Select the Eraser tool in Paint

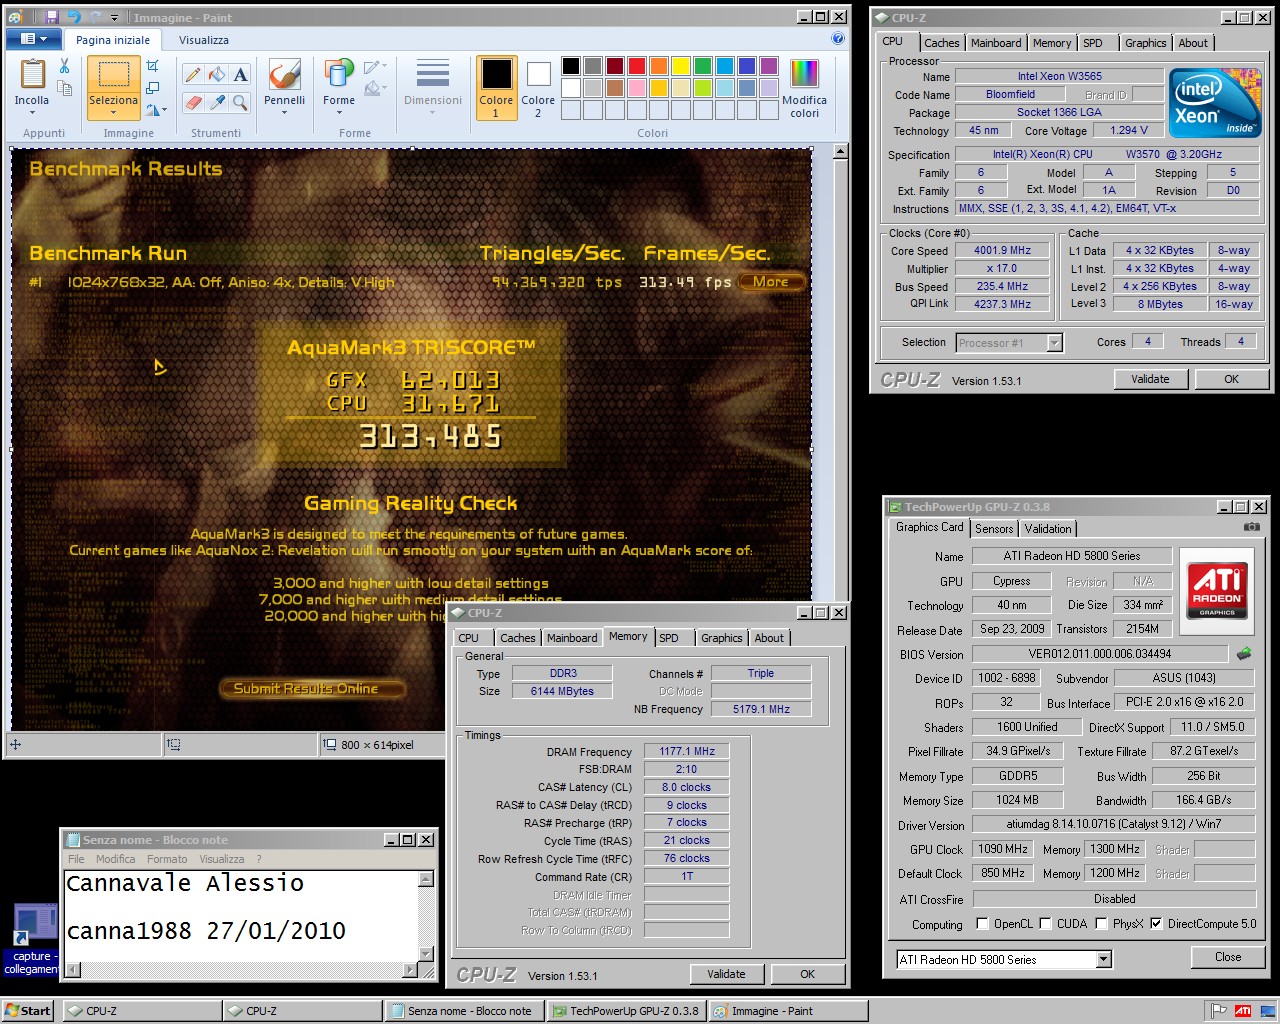(193, 102)
